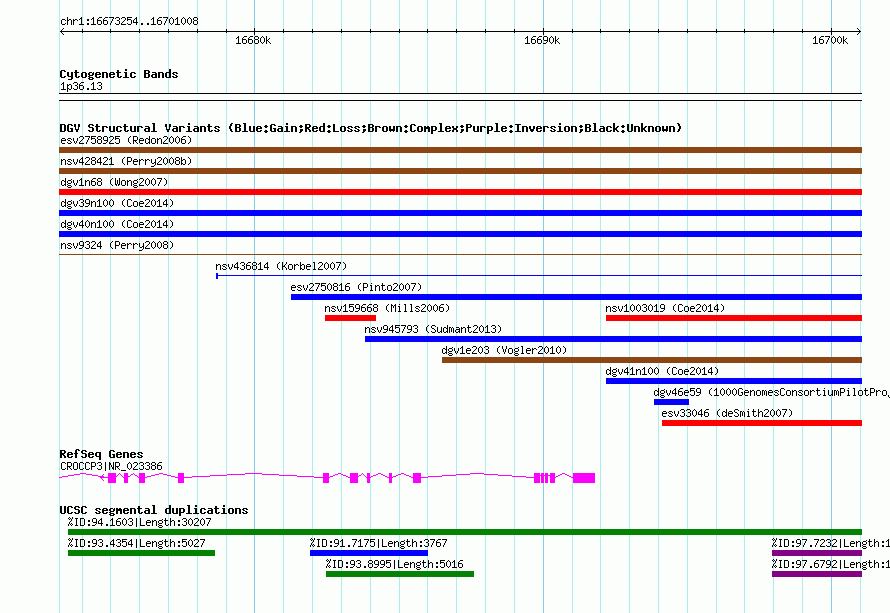
Task: Click the Cytogenetic Bands track title
Action: point(119,74)
